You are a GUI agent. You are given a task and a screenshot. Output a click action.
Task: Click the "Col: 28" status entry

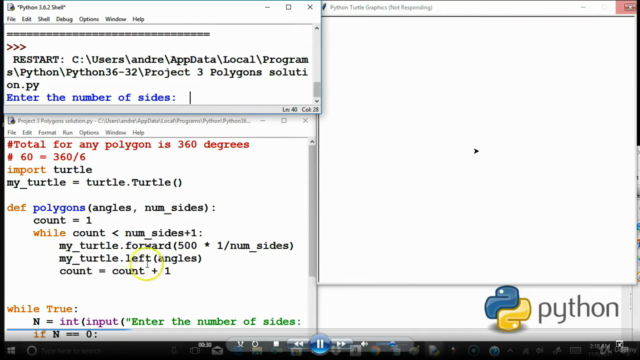coord(310,110)
